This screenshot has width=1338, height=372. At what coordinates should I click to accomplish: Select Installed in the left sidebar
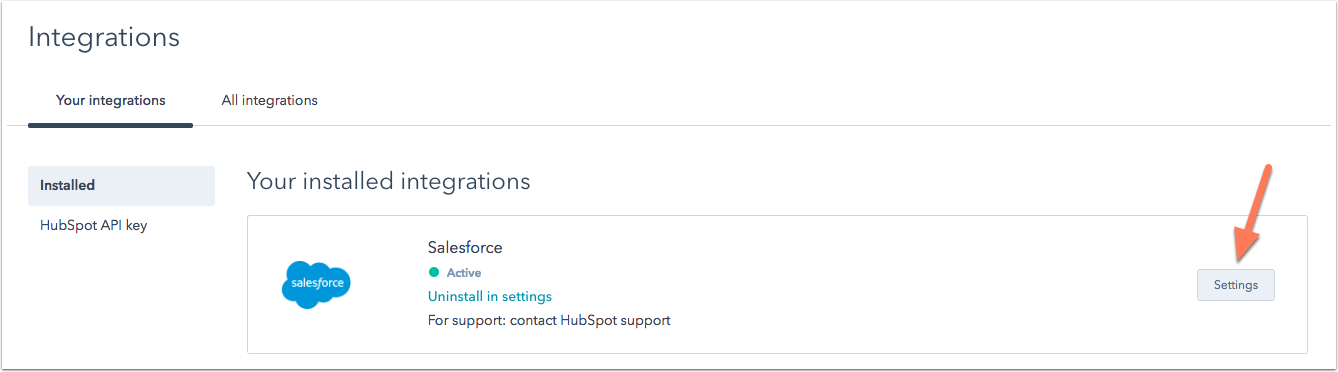[x=121, y=185]
